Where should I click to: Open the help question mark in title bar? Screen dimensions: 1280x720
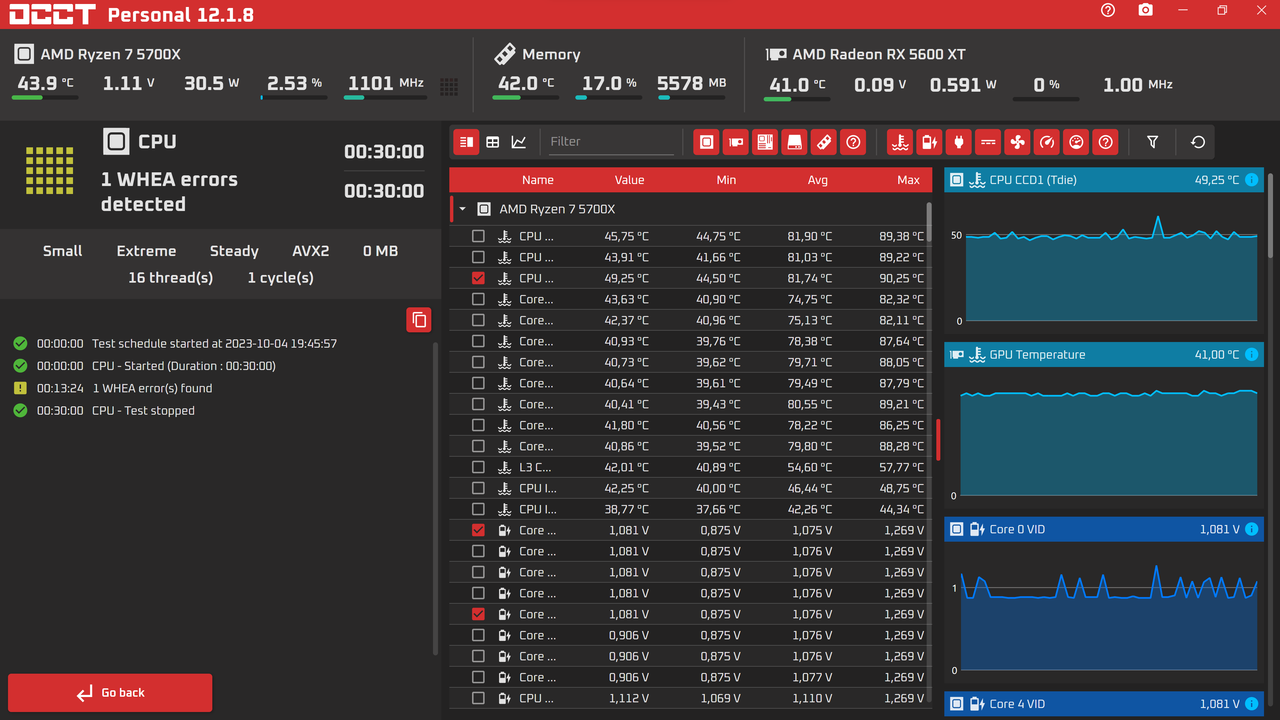1108,10
